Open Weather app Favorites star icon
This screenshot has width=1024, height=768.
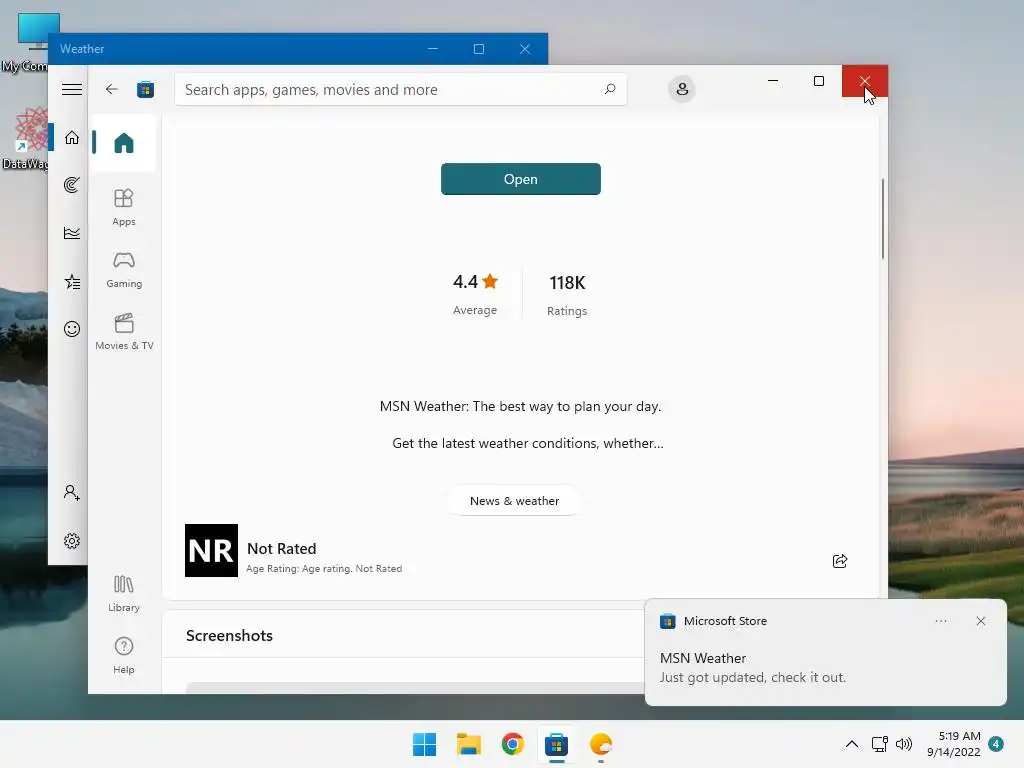coord(72,281)
